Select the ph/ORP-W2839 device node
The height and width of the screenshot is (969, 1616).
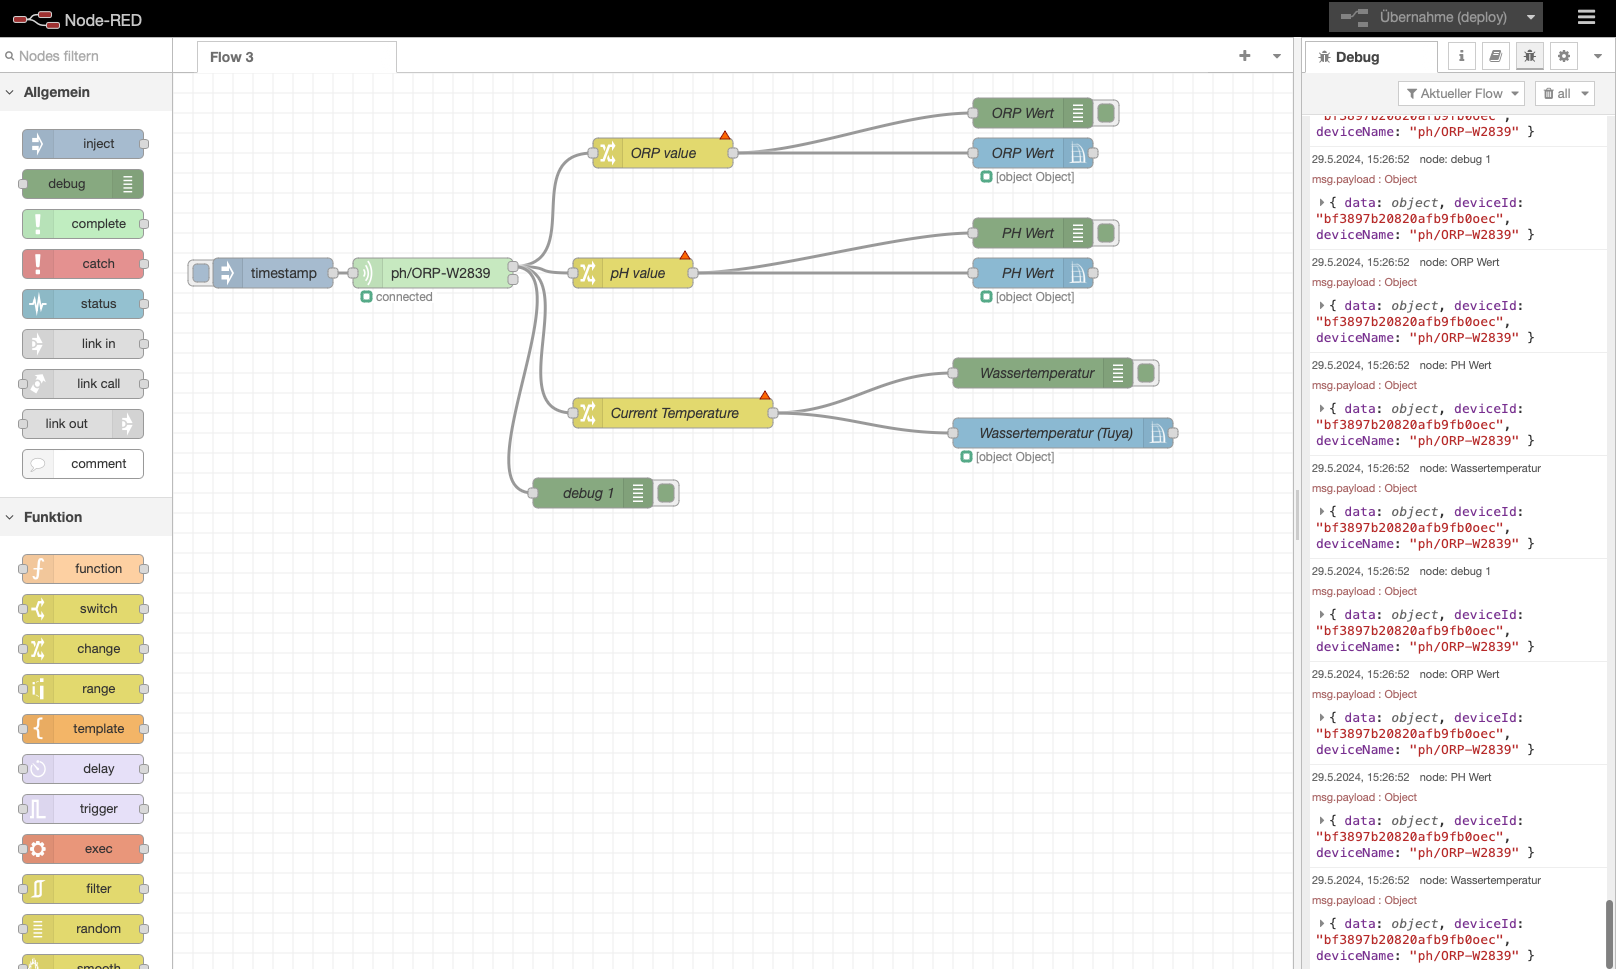(x=433, y=273)
